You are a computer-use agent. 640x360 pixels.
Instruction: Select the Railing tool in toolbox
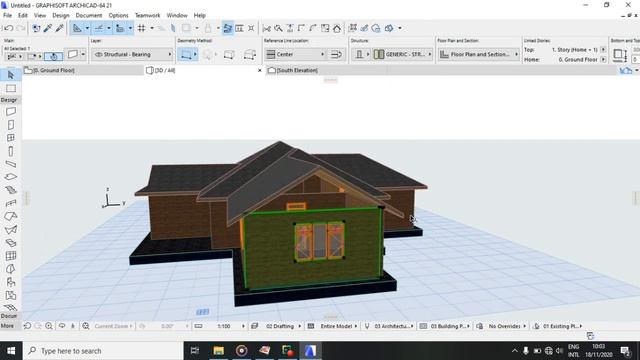click(x=11, y=203)
